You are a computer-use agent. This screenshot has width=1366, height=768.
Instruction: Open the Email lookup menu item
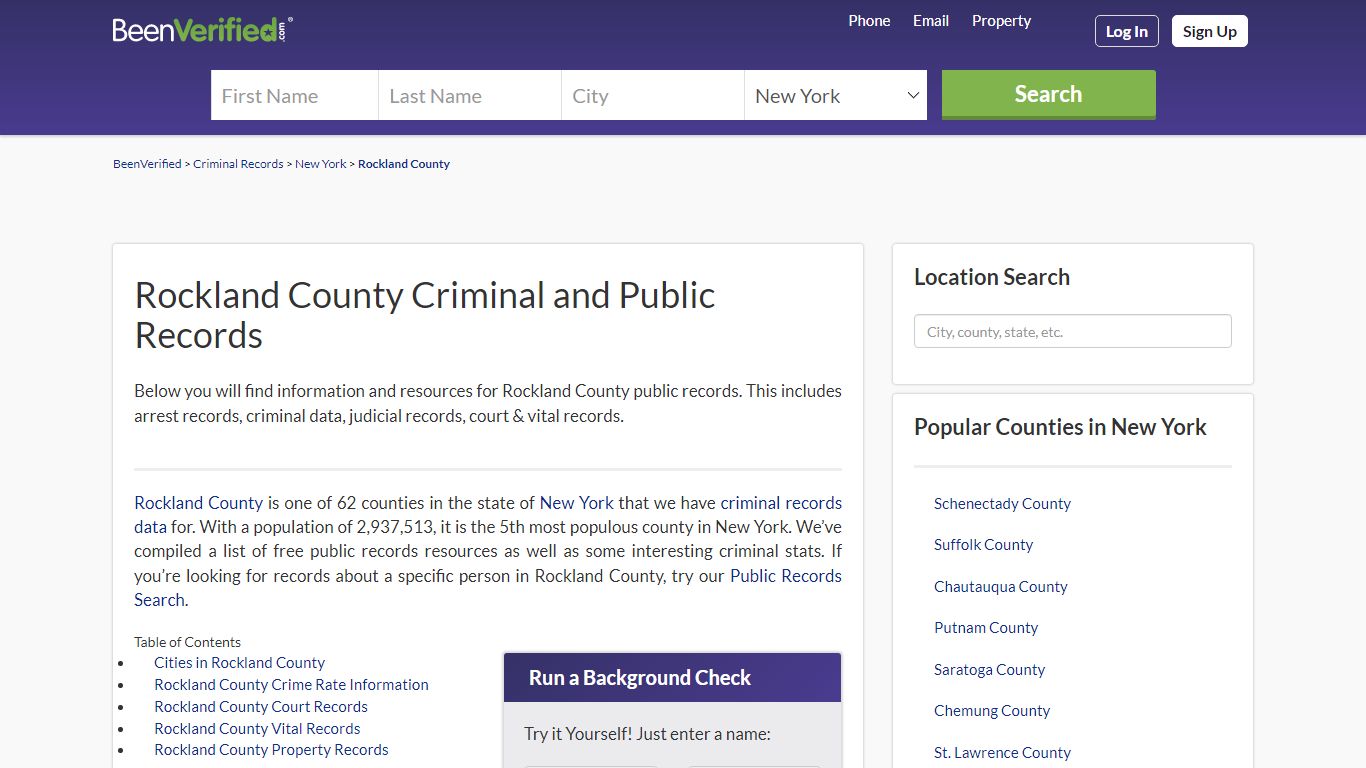click(931, 21)
